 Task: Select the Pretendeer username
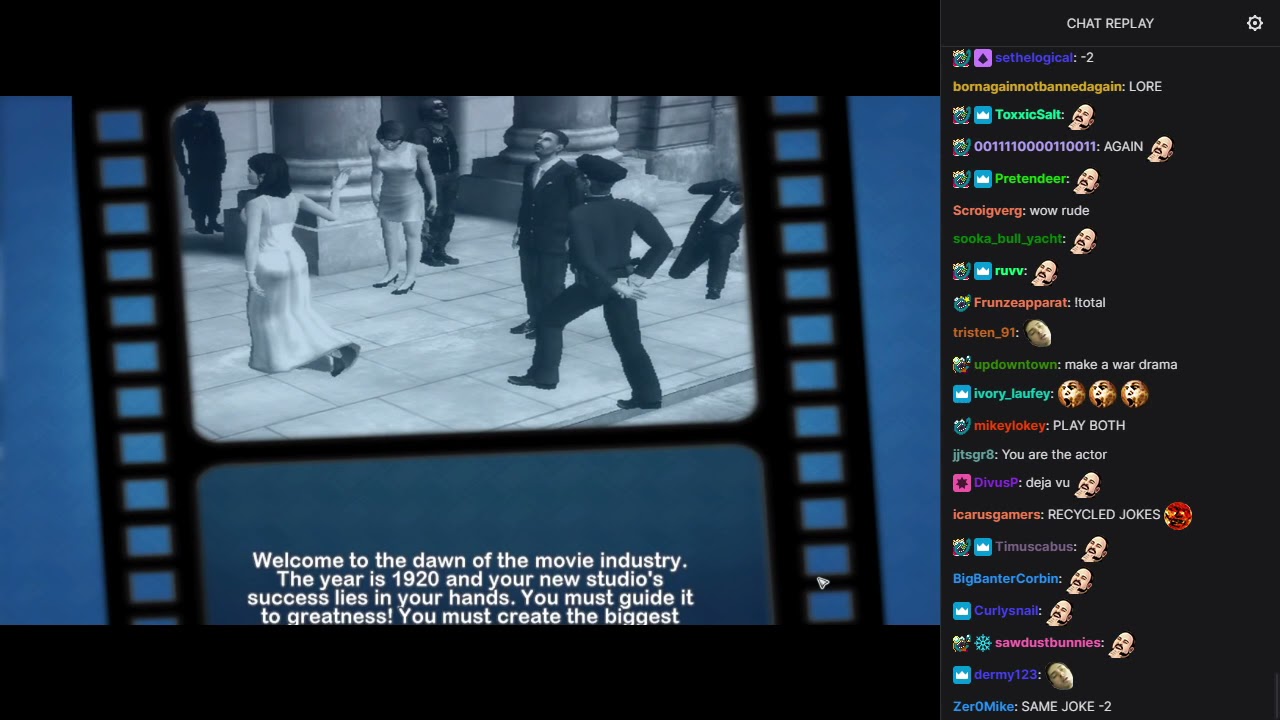[1031, 179]
